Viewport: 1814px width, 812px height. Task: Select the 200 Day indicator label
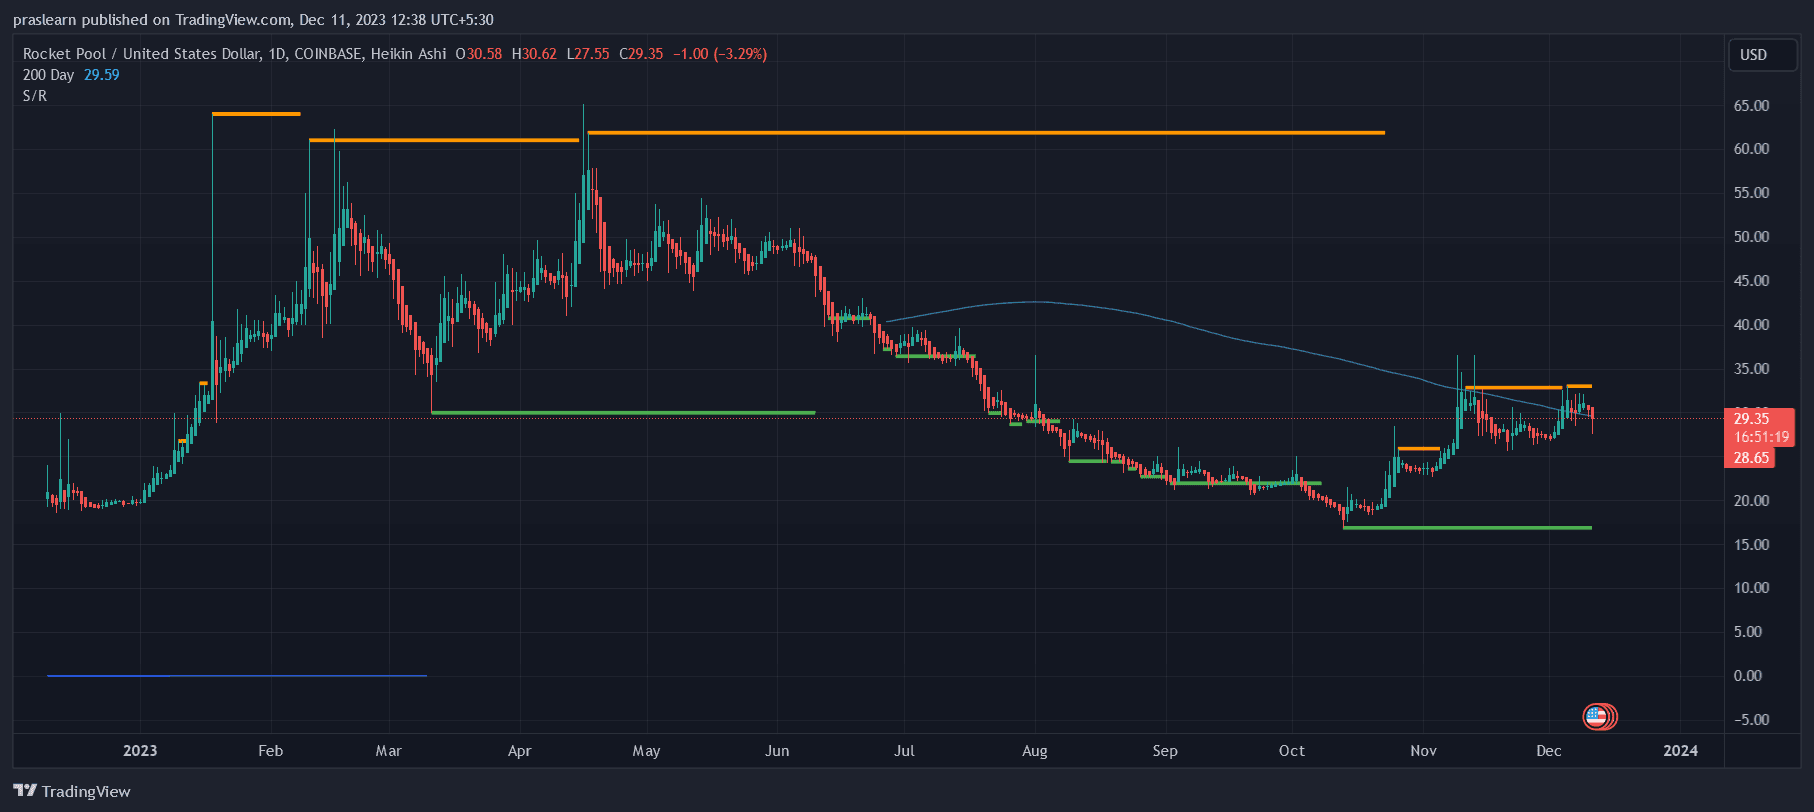(x=48, y=75)
